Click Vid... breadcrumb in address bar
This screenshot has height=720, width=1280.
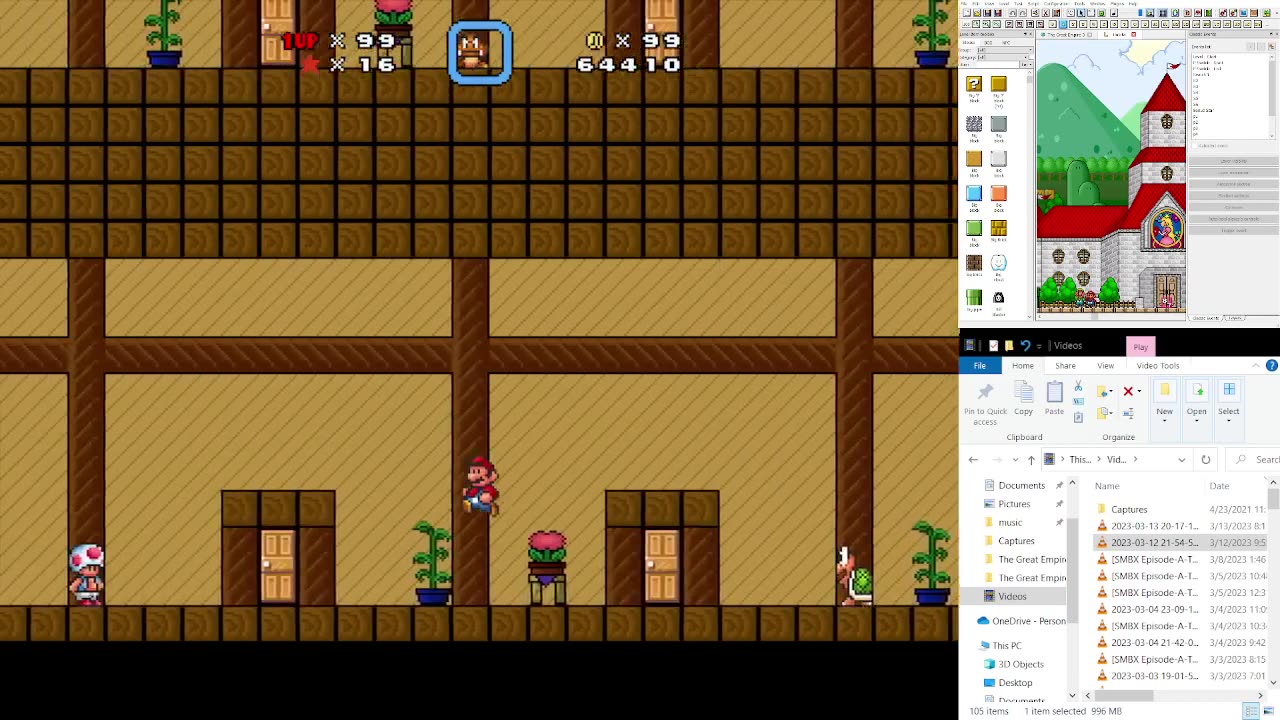1116,460
